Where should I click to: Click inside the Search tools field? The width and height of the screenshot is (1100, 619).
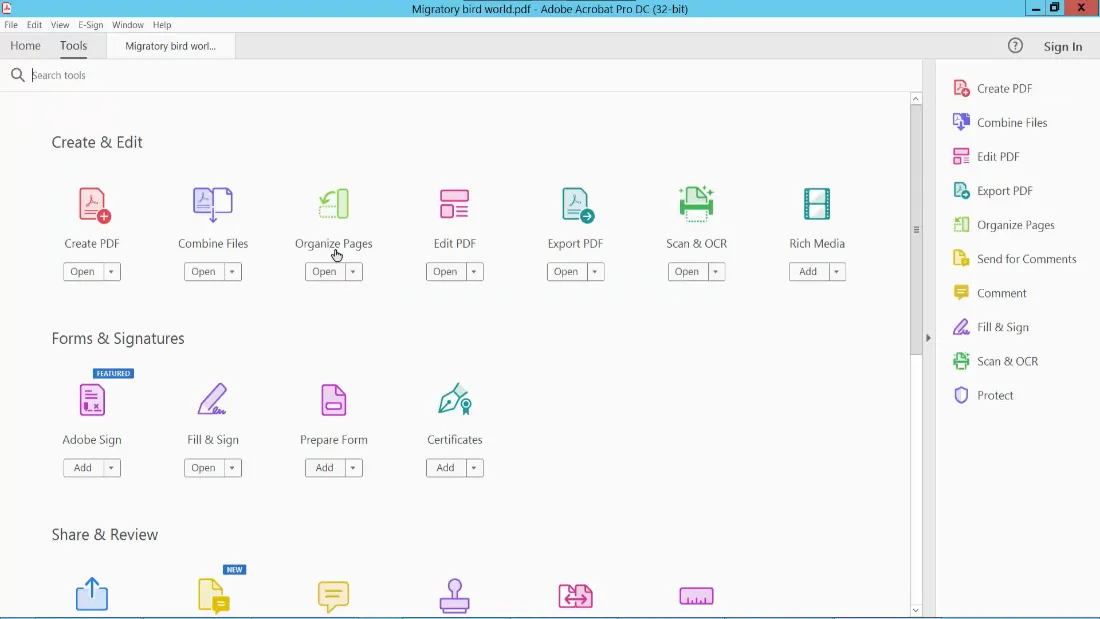pos(200,74)
